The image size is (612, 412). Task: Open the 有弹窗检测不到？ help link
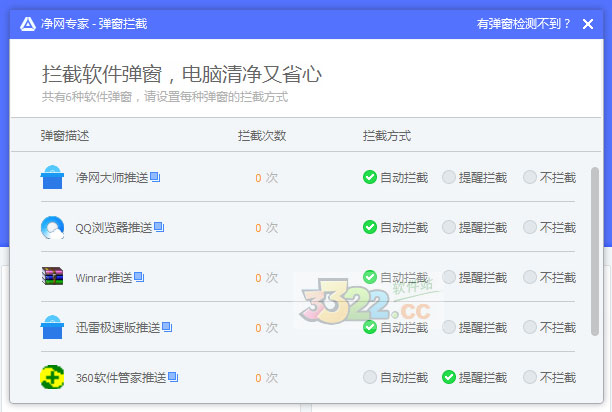[x=523, y=24]
